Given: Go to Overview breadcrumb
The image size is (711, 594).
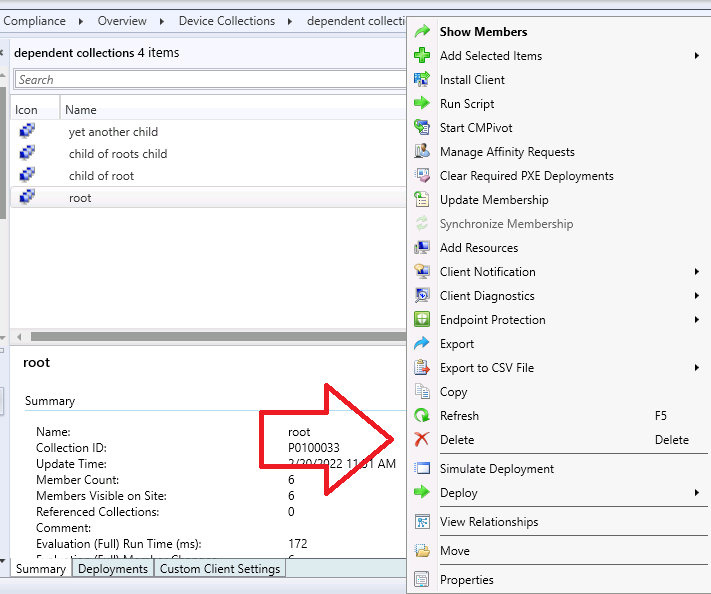Looking at the screenshot, I should click(x=122, y=21).
